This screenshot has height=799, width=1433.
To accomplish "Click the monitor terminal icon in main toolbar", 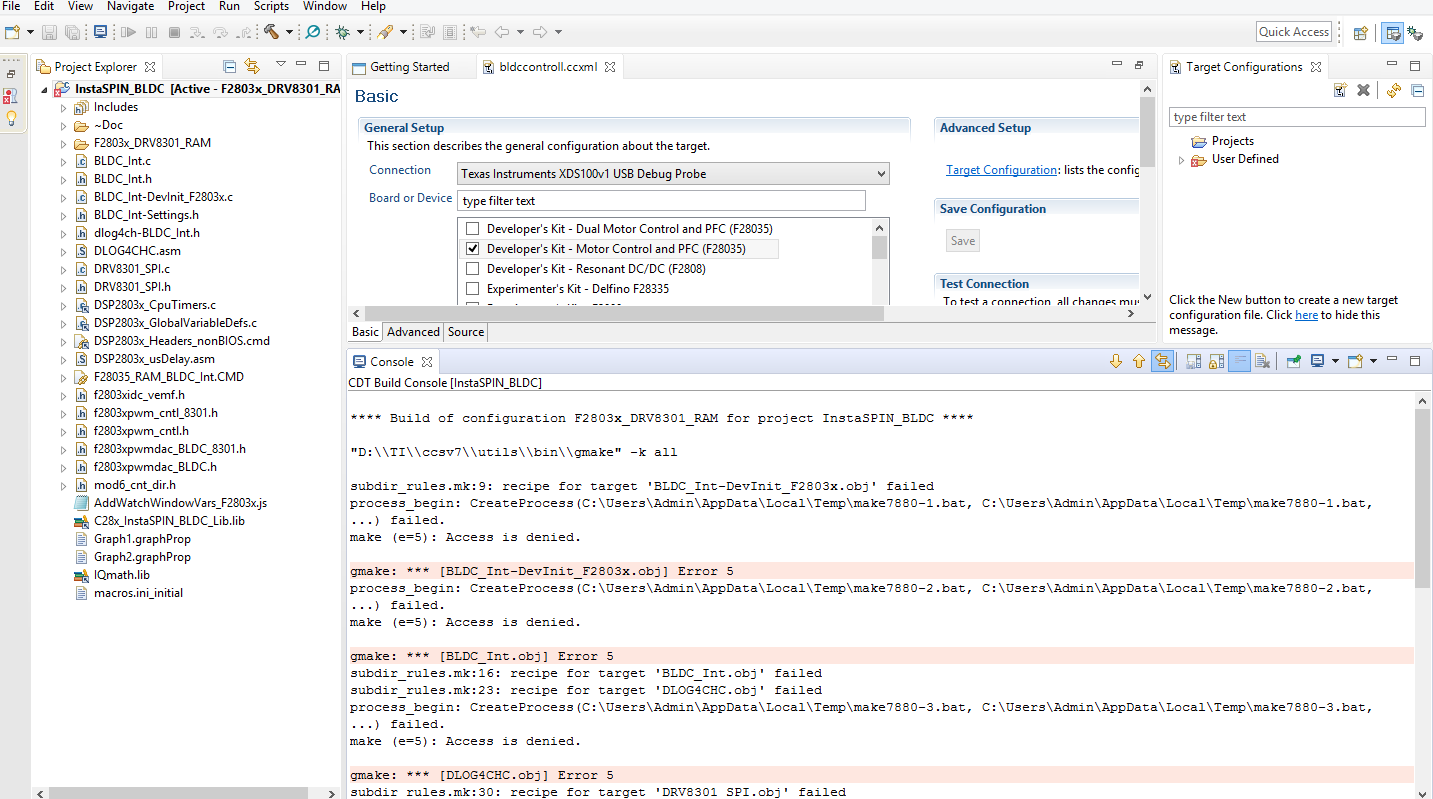I will coord(101,32).
